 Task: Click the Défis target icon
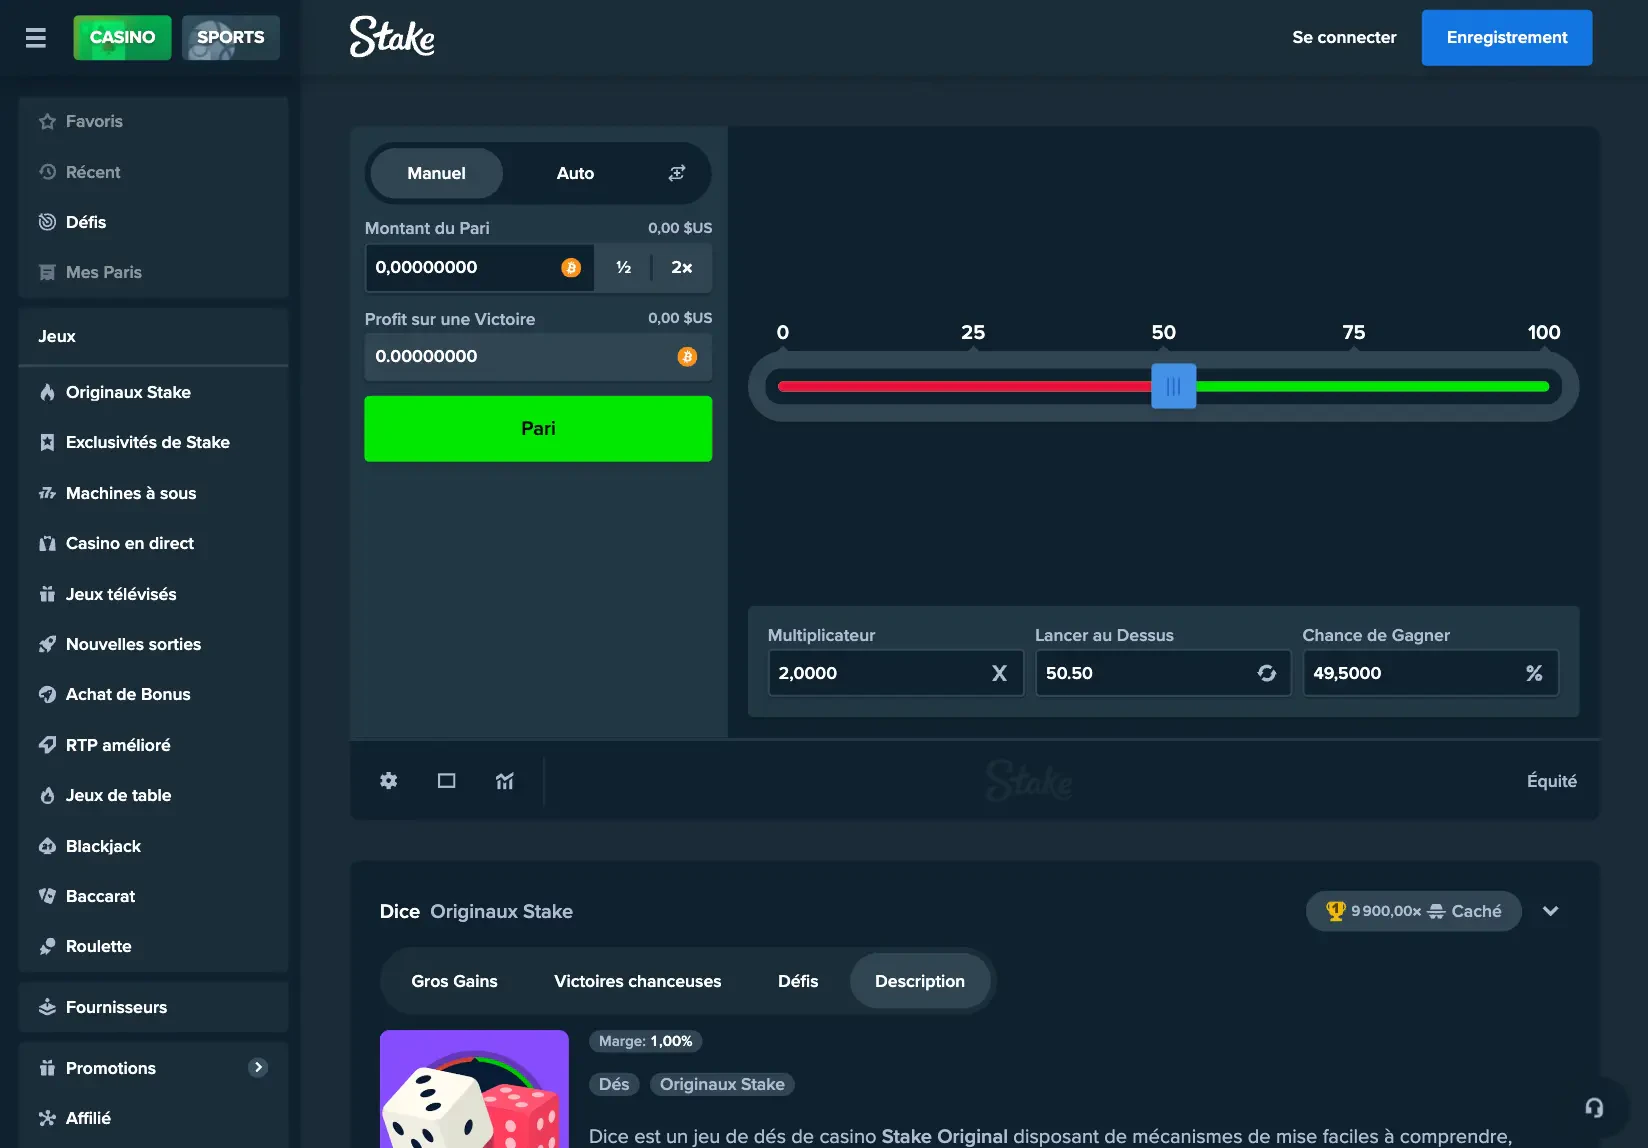coord(47,222)
